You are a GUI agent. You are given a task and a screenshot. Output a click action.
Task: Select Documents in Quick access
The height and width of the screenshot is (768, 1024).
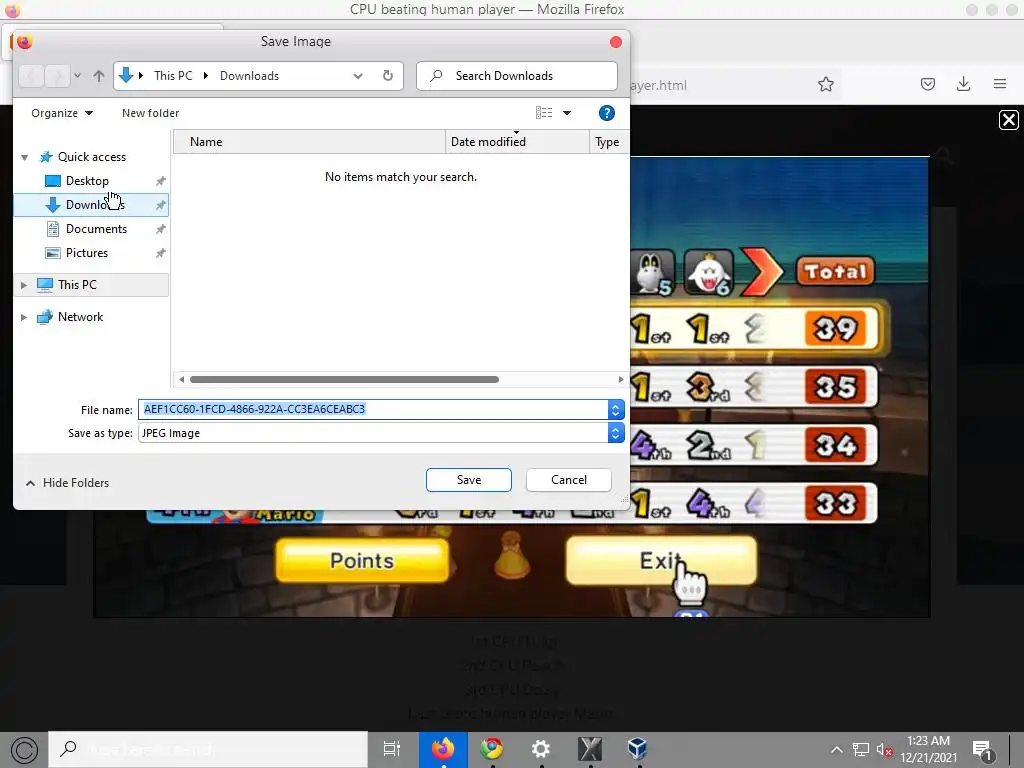click(x=96, y=229)
